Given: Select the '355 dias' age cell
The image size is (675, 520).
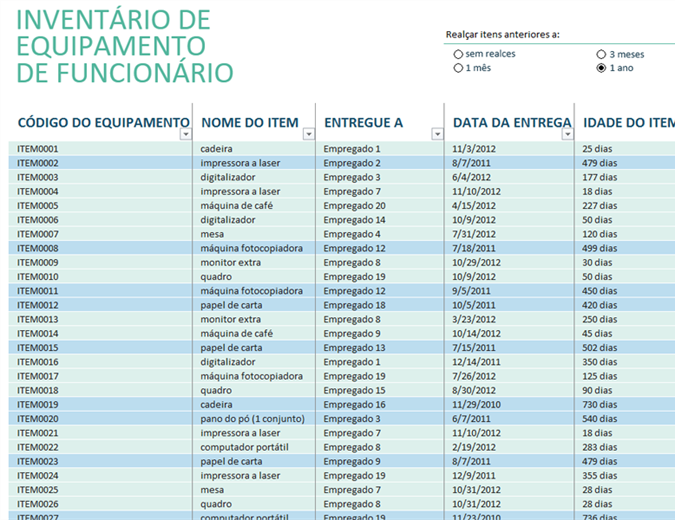Looking at the screenshot, I should (600, 476).
